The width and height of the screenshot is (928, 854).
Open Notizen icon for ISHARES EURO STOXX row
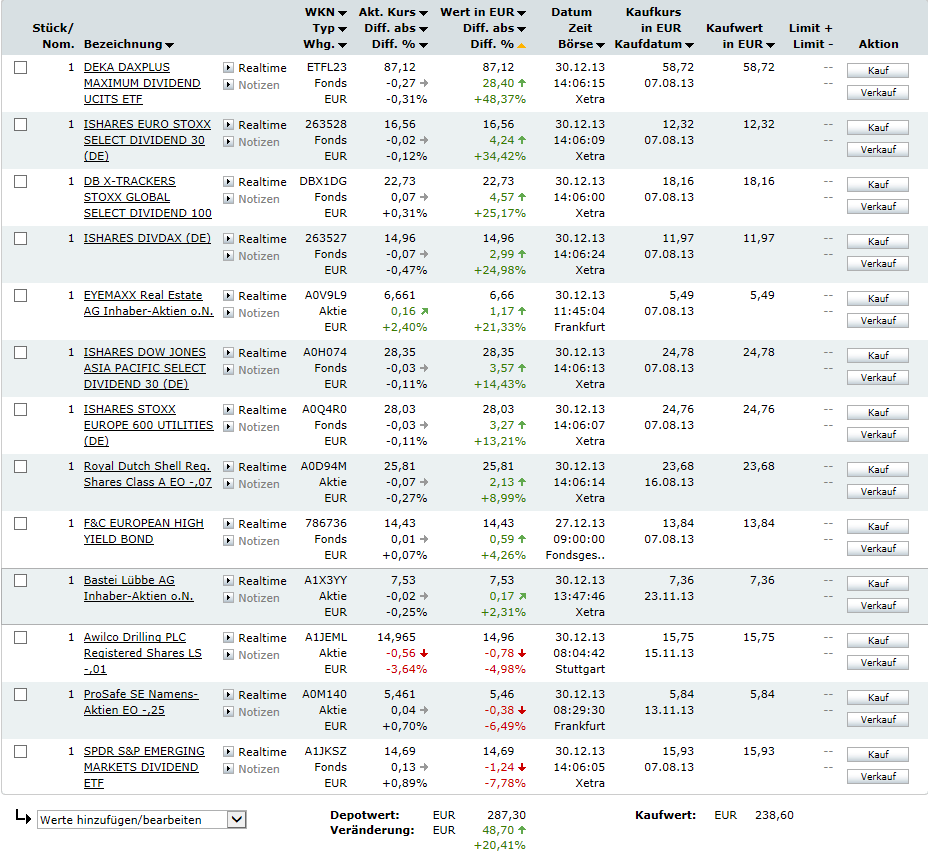tap(228, 141)
